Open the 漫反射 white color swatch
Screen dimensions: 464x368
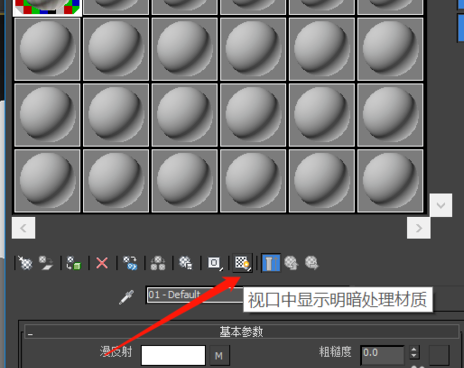[x=173, y=355]
